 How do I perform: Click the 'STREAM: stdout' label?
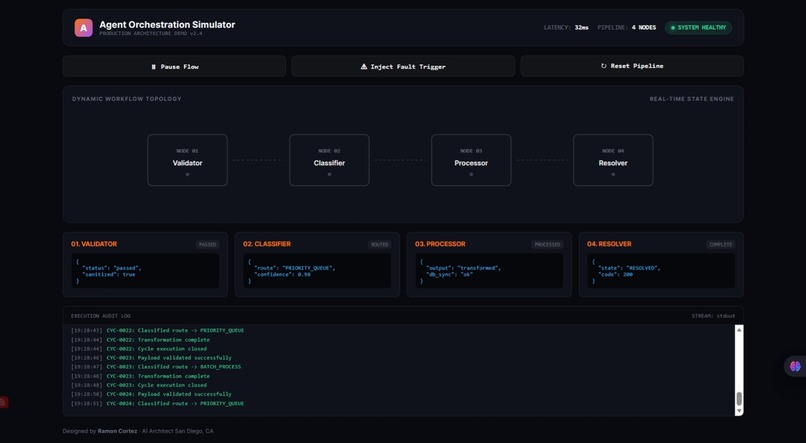point(713,316)
